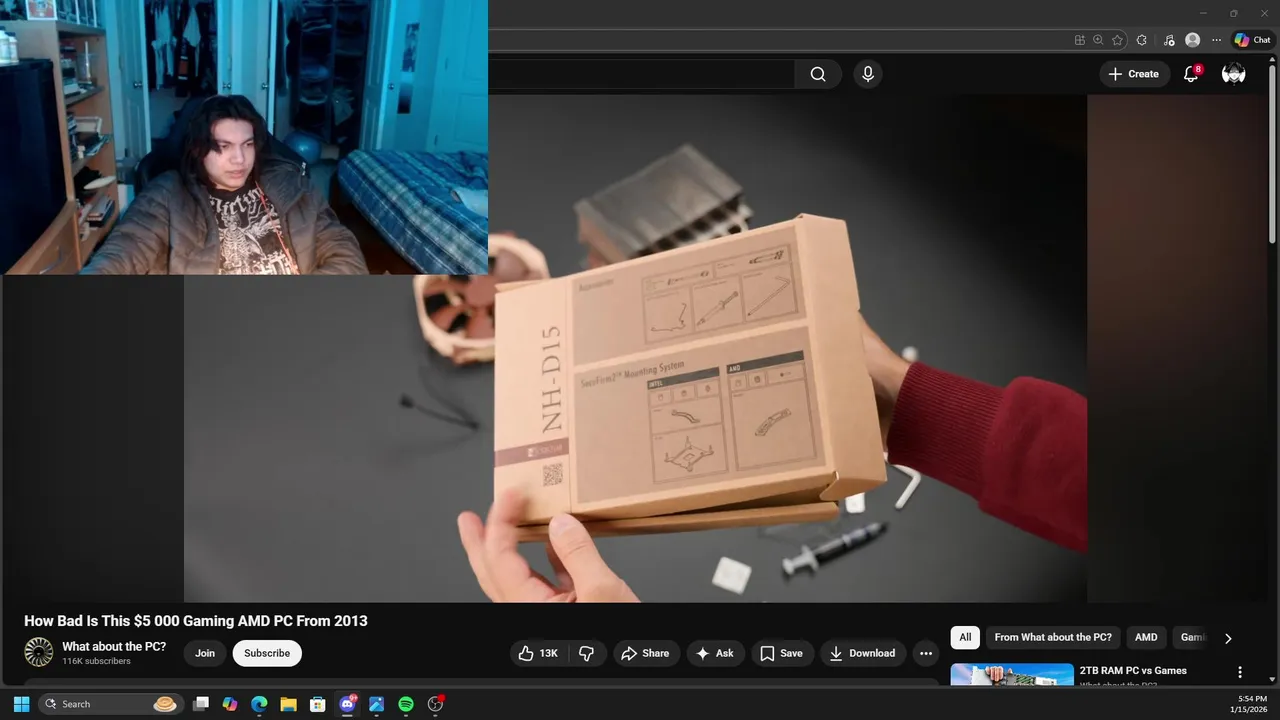Click the YouTube search input field
This screenshot has height=720, width=1280.
coord(640,74)
